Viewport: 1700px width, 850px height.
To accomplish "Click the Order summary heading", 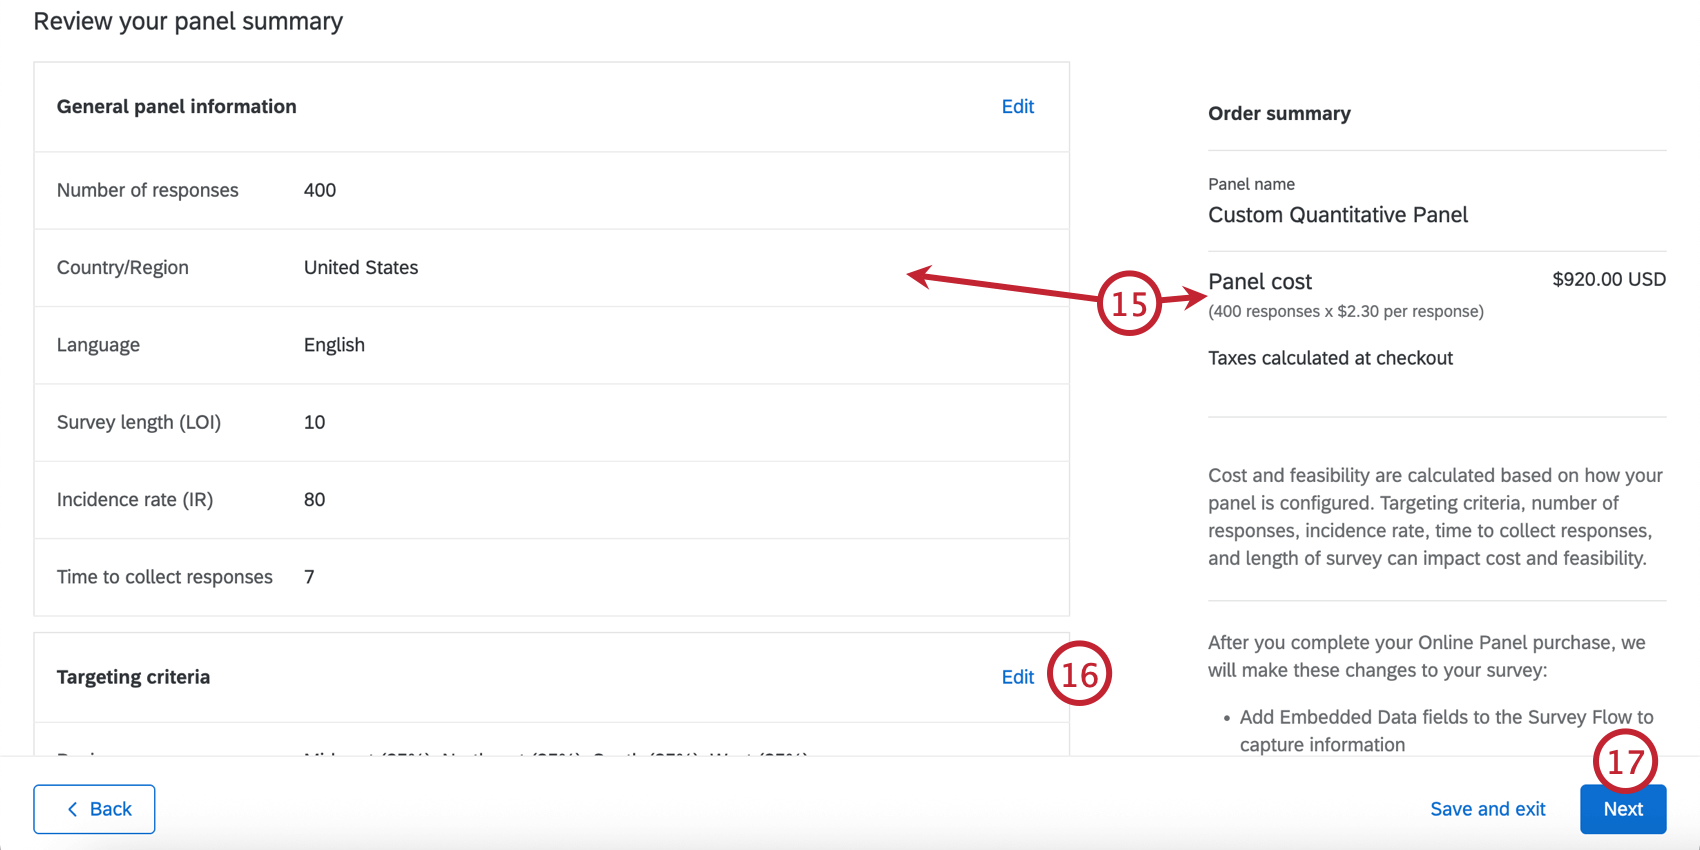I will (x=1279, y=114).
